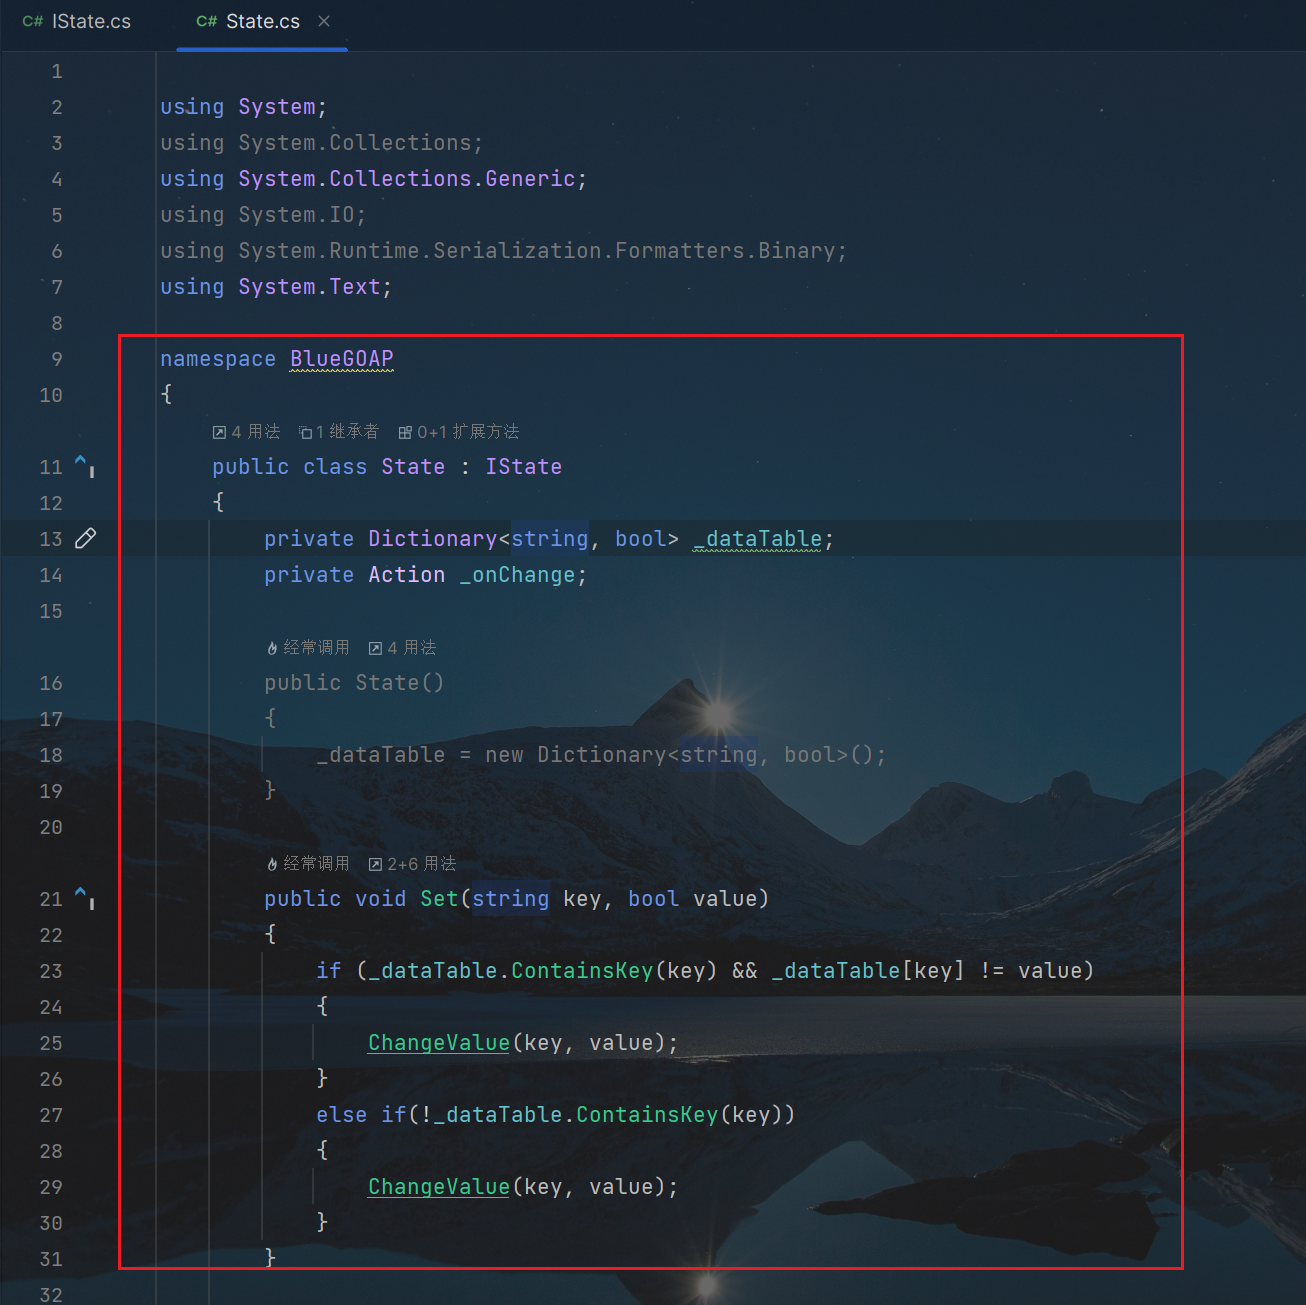Click 'new Dictionary' expression on line 18

click(x=575, y=755)
